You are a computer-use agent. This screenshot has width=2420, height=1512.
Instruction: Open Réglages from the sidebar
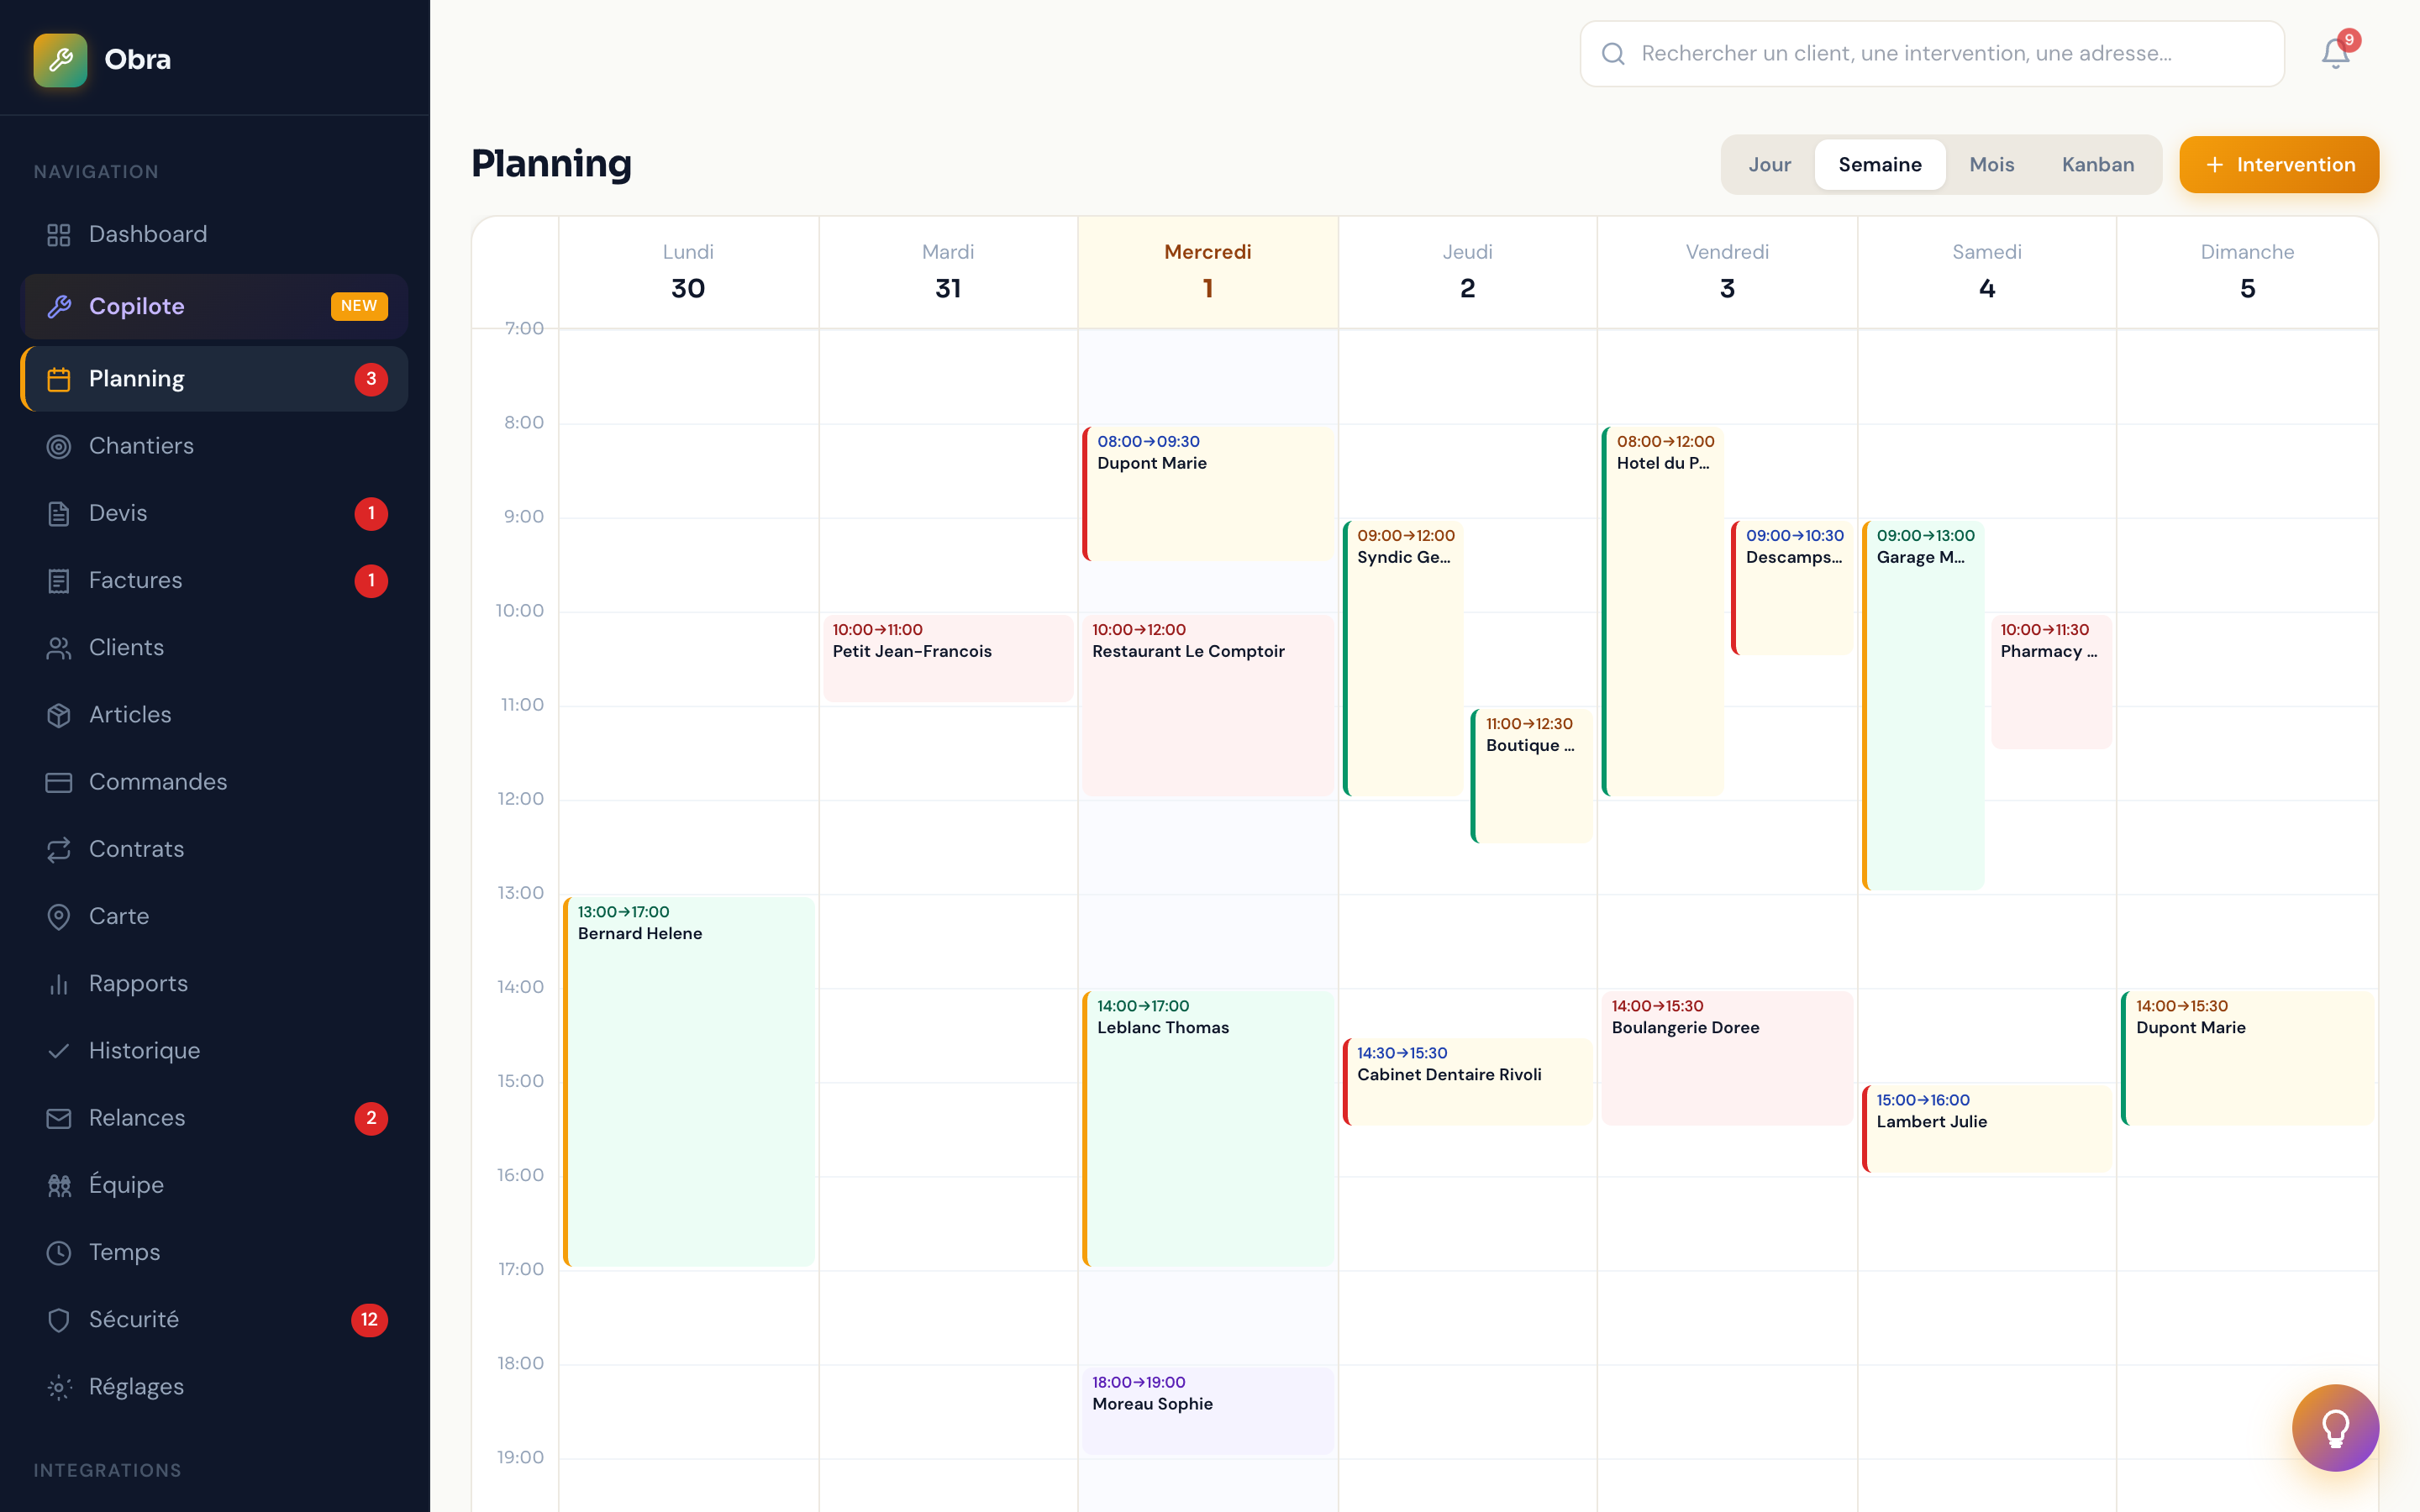[58, 1387]
